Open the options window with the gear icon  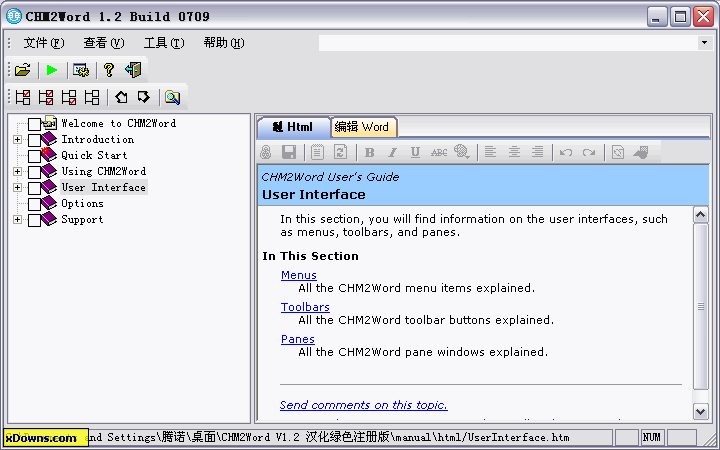(81, 70)
